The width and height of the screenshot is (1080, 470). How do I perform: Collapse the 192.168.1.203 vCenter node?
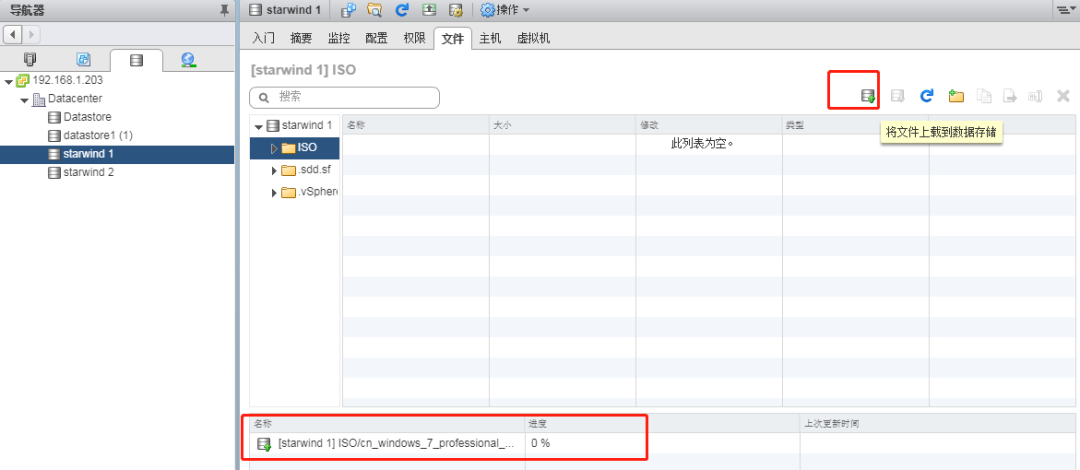[8, 81]
